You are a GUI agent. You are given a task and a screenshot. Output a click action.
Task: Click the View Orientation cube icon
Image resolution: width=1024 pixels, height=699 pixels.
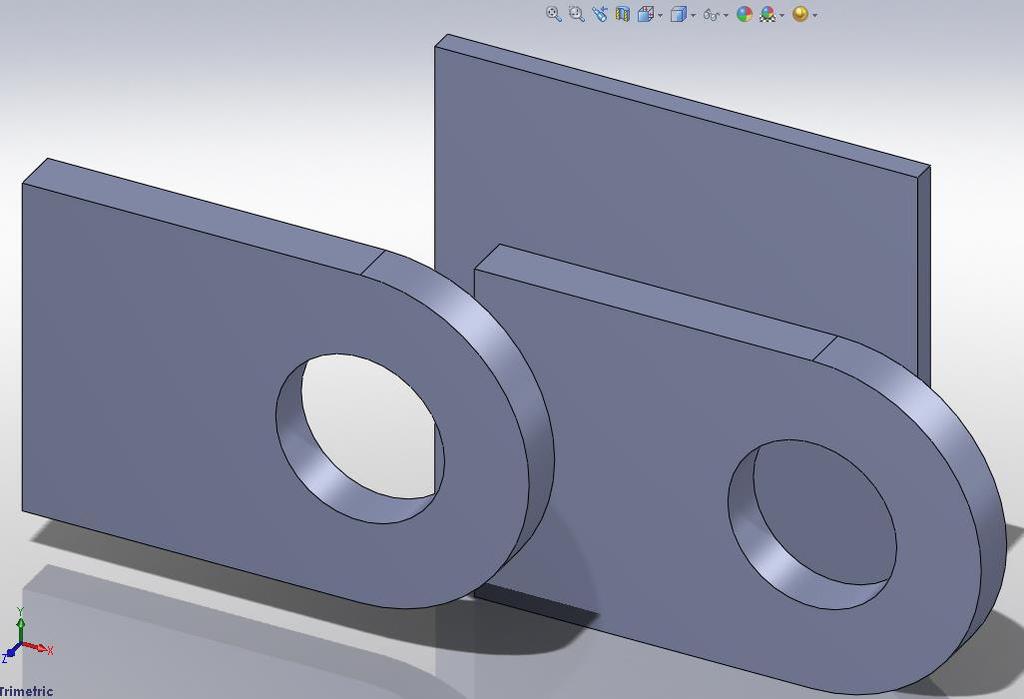coord(645,14)
